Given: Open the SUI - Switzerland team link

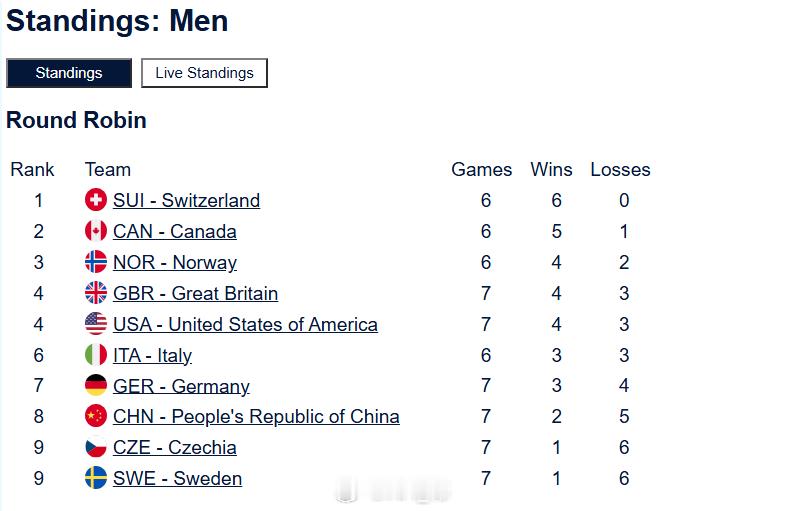Looking at the screenshot, I should pos(187,200).
